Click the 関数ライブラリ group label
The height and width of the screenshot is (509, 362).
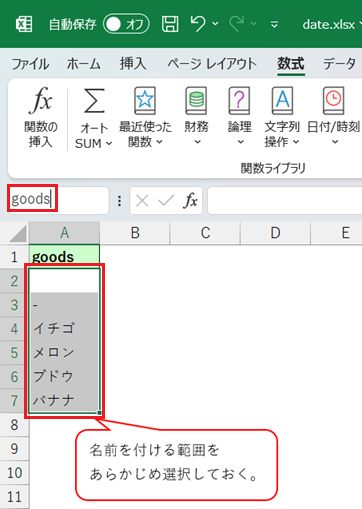point(273,168)
